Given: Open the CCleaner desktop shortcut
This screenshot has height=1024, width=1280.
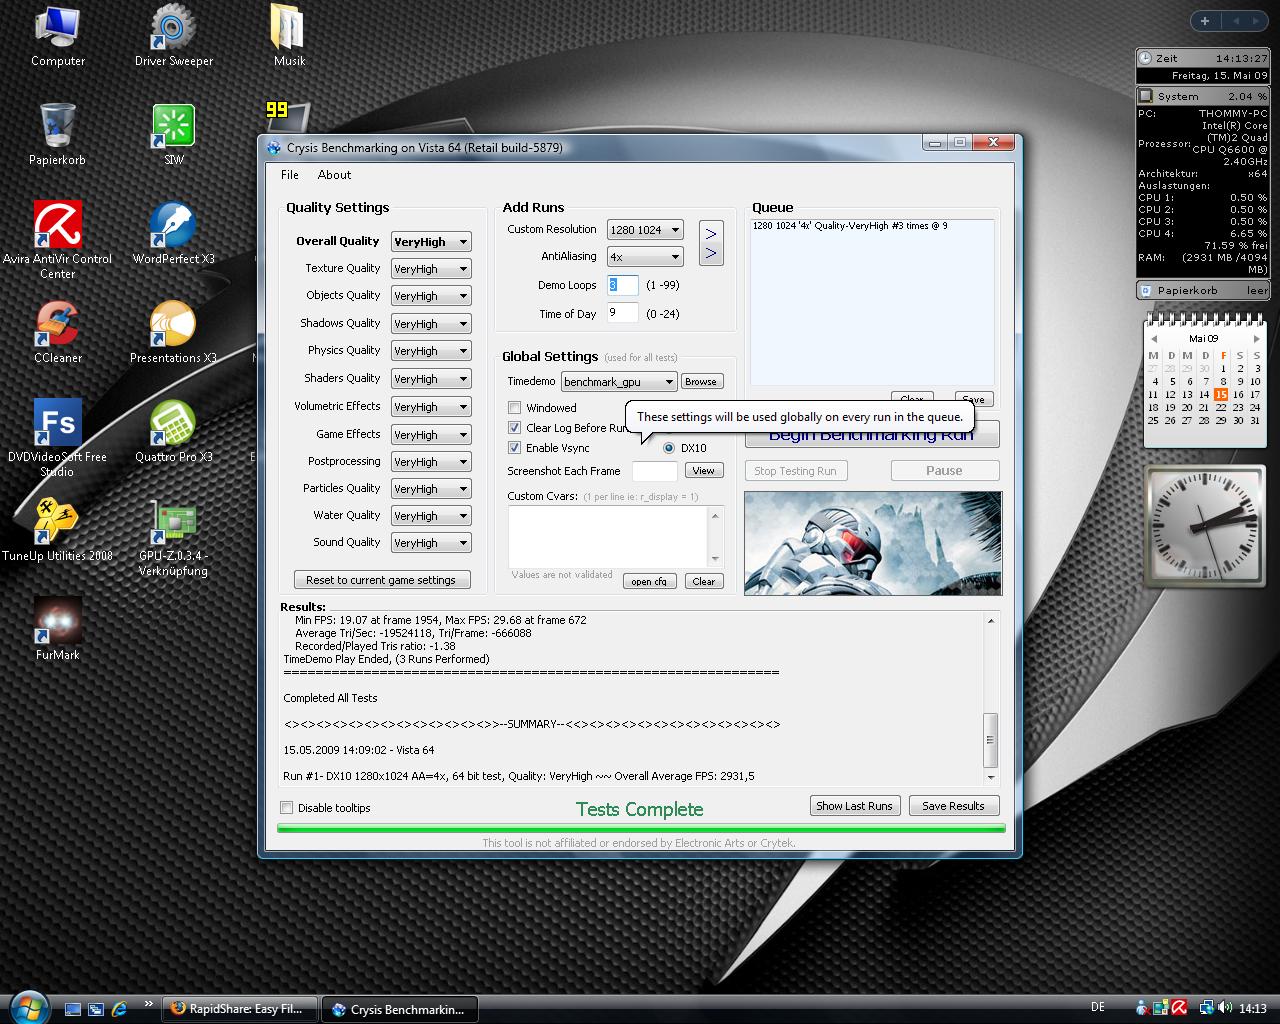Looking at the screenshot, I should click(x=57, y=333).
